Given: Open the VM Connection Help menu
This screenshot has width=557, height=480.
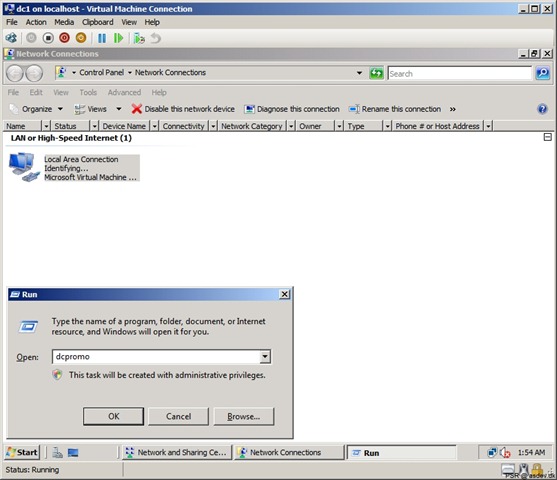Looking at the screenshot, I should coord(152,22).
